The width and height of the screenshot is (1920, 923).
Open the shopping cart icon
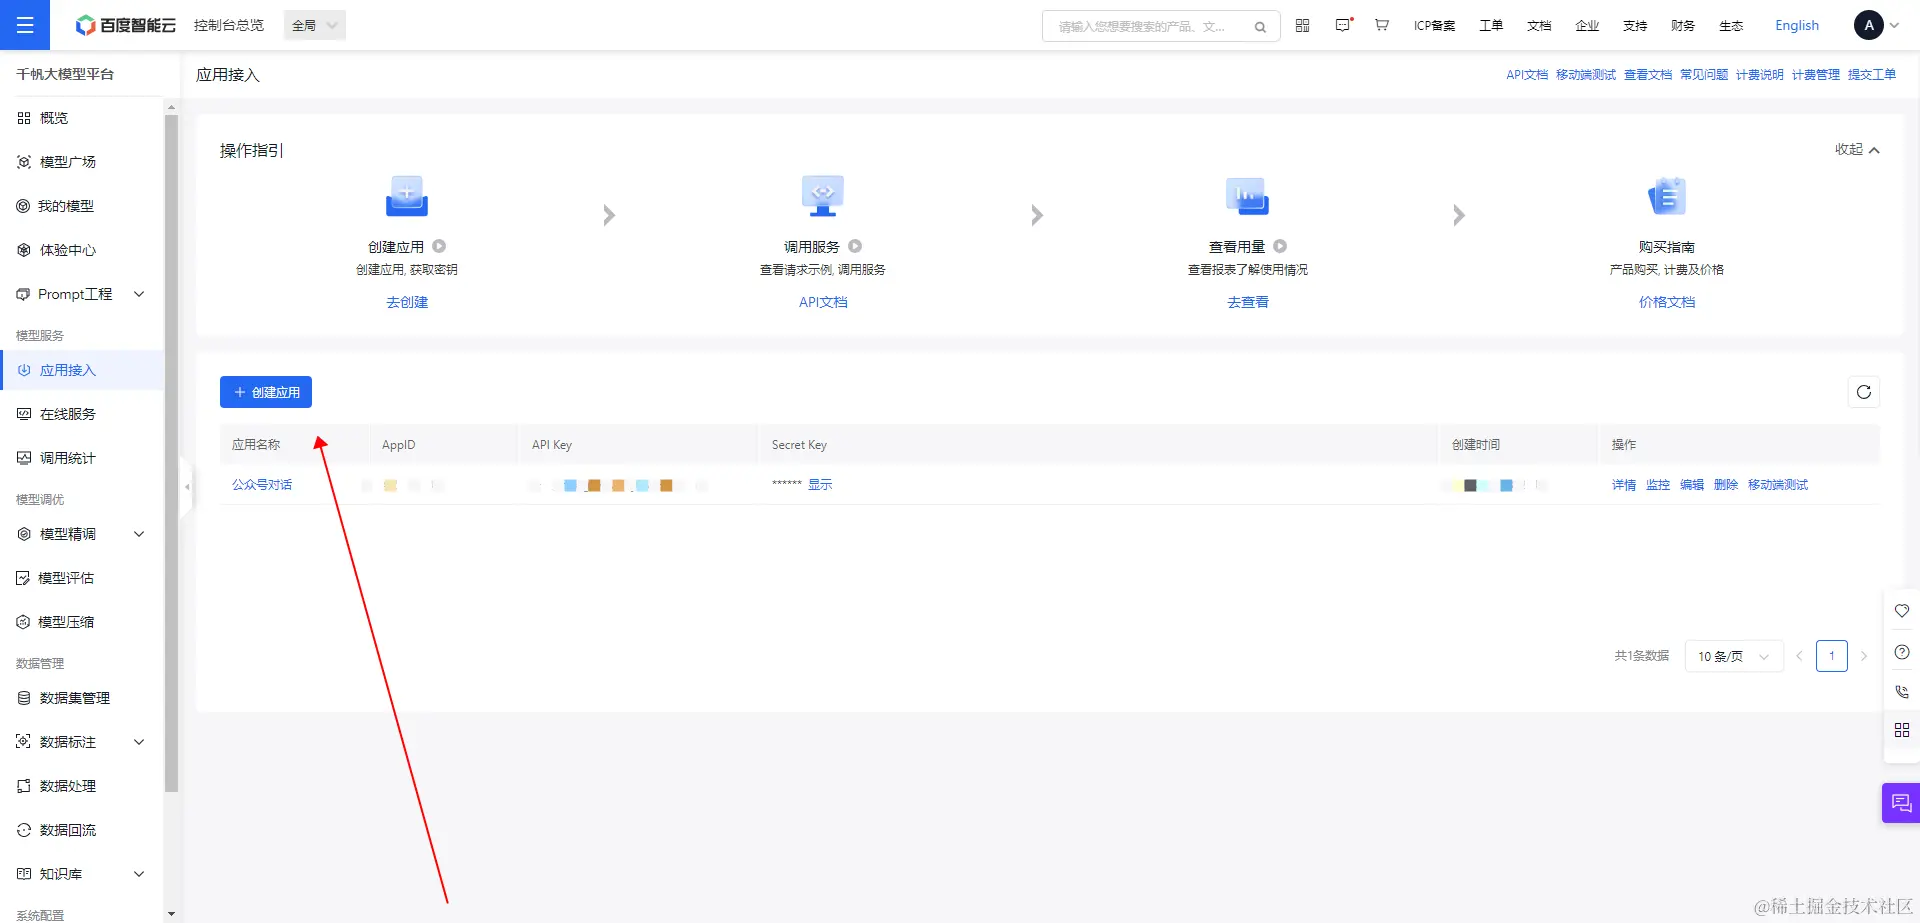[x=1382, y=25]
